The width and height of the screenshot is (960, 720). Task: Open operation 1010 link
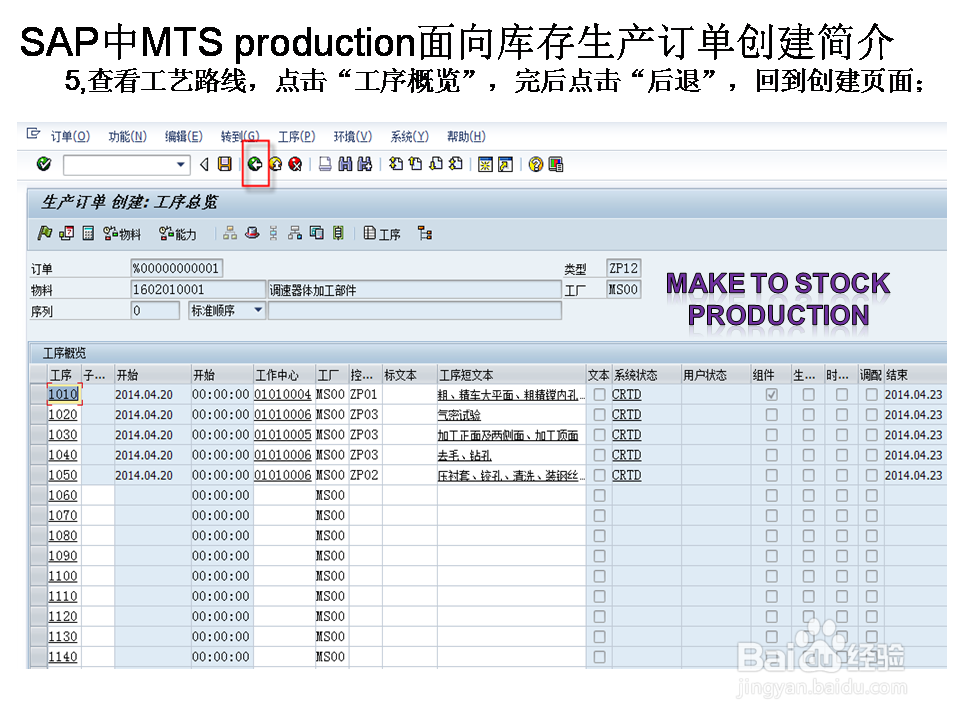point(63,394)
